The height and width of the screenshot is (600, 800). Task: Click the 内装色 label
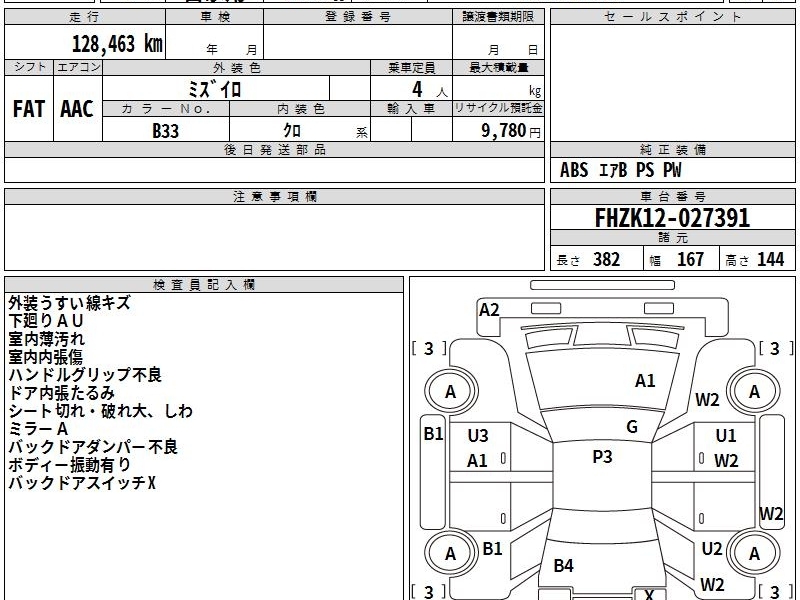300,109
